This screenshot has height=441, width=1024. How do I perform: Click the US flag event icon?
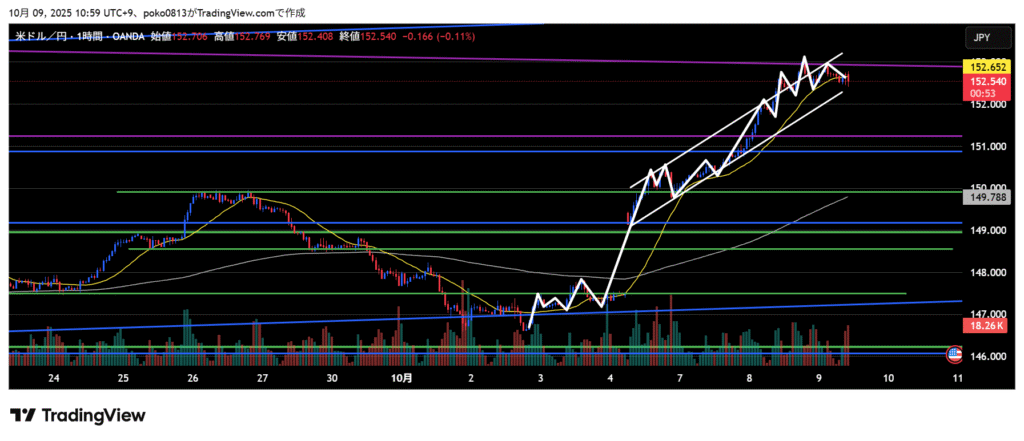click(x=954, y=355)
